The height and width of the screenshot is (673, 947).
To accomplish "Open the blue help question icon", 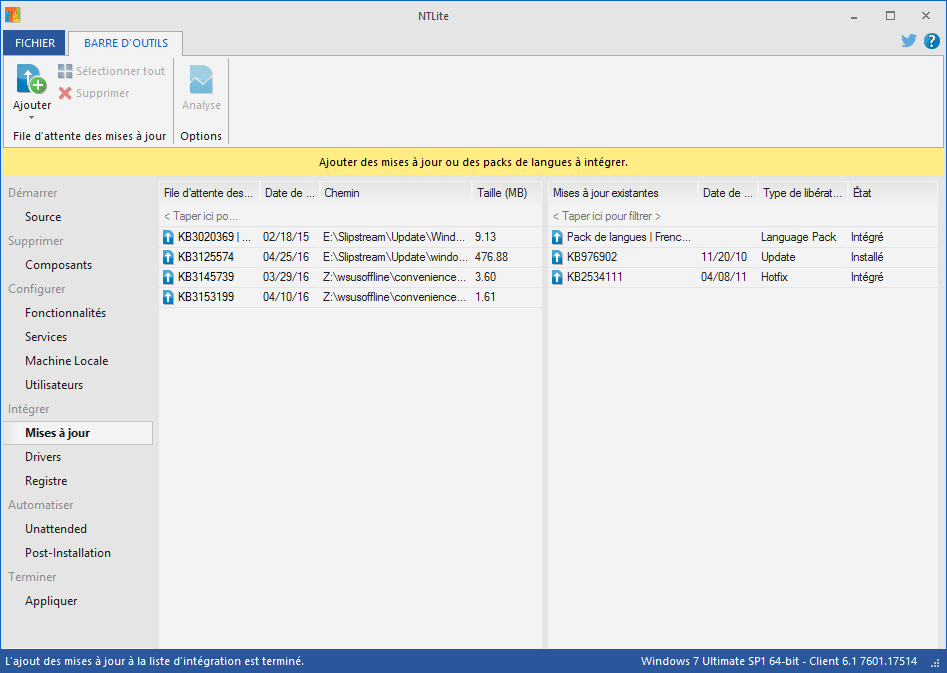I will click(932, 41).
